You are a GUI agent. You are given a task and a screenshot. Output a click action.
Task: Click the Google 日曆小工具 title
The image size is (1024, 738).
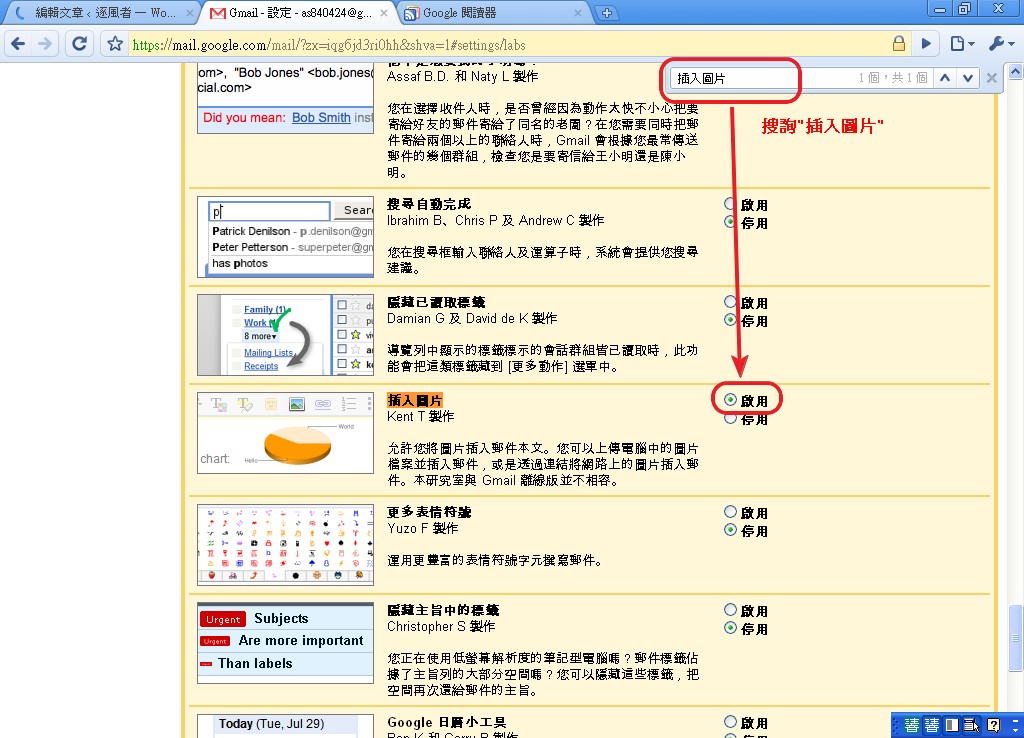point(446,722)
